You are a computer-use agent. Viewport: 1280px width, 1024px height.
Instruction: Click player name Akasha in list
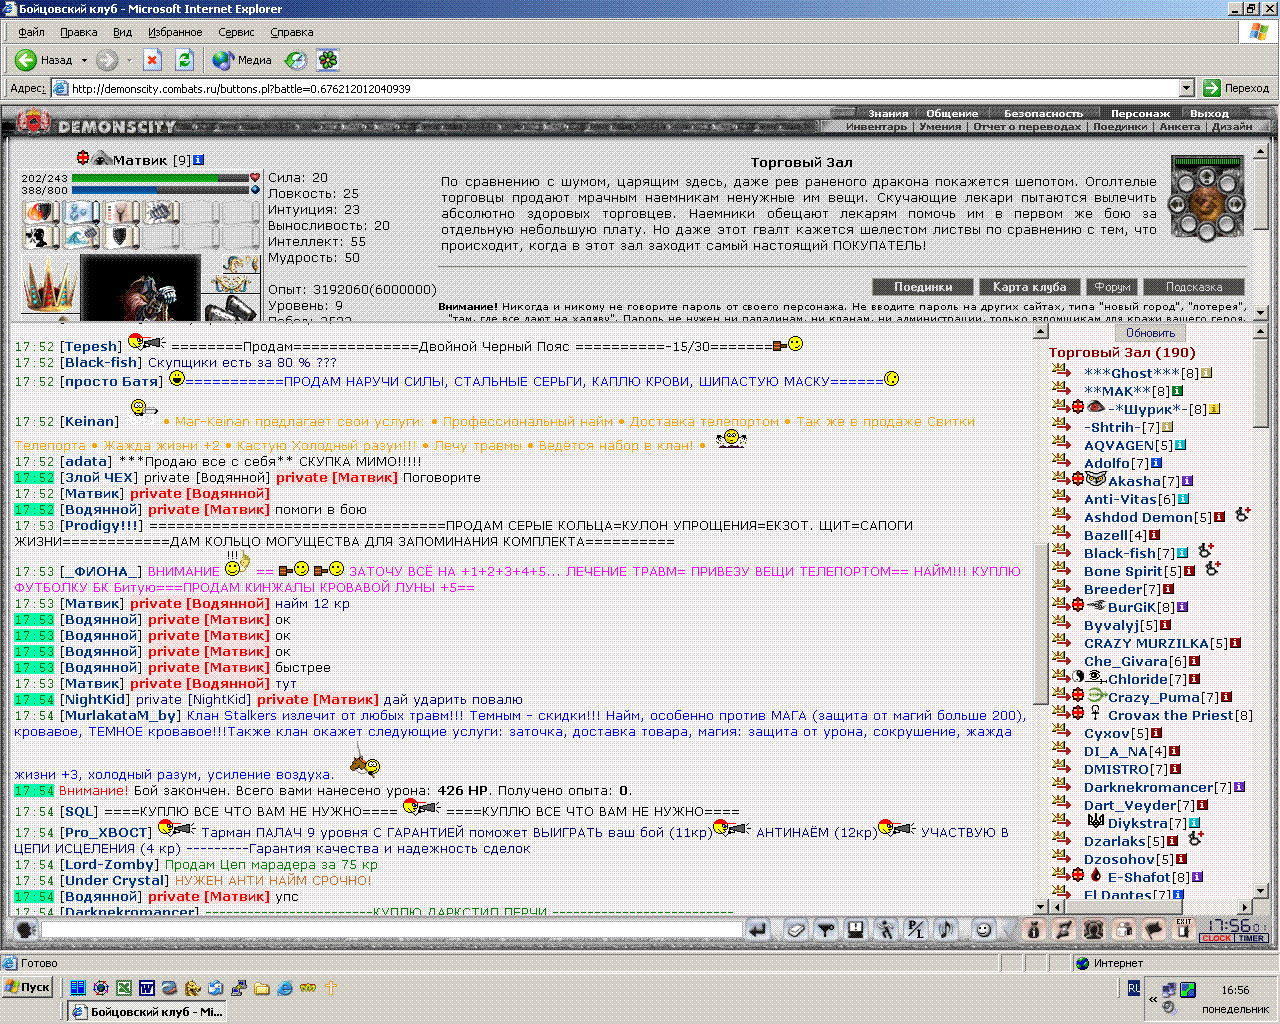pos(1134,481)
